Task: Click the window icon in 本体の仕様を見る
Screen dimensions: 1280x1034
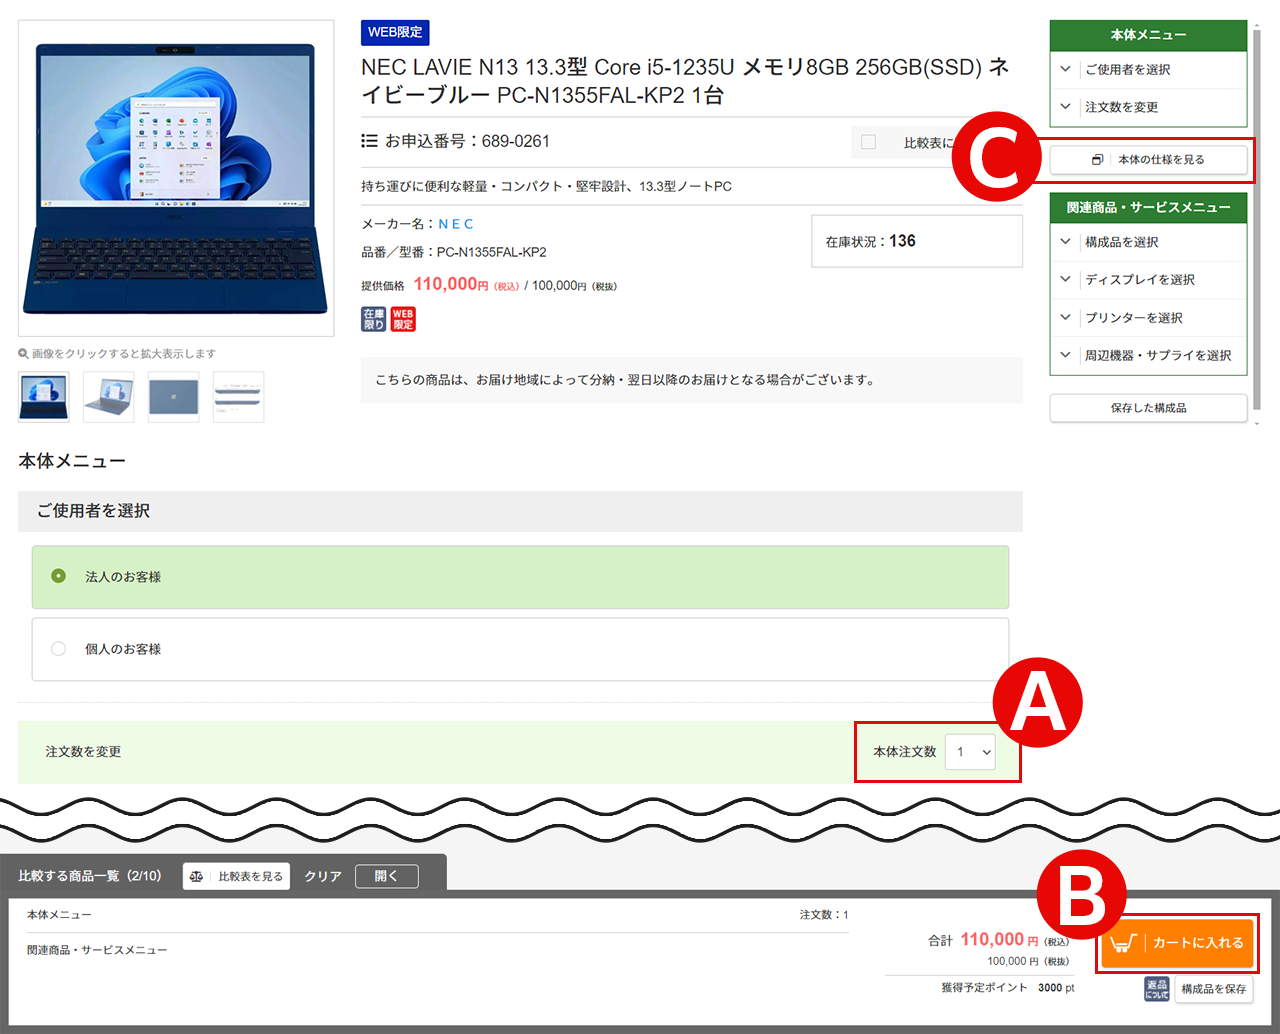Action: 1098,160
